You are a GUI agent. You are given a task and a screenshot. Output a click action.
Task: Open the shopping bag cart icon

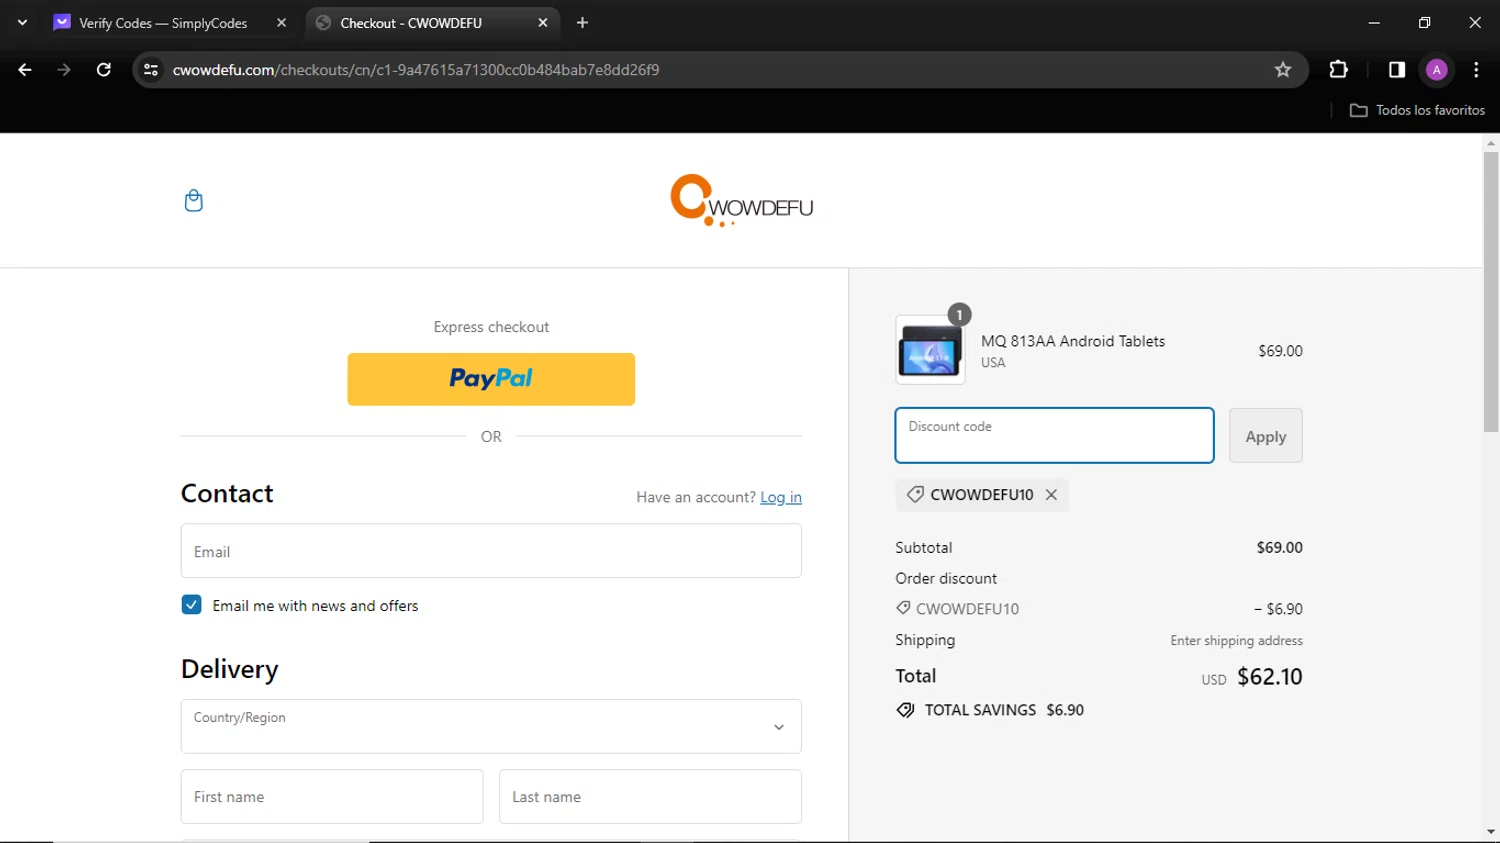pyautogui.click(x=194, y=201)
